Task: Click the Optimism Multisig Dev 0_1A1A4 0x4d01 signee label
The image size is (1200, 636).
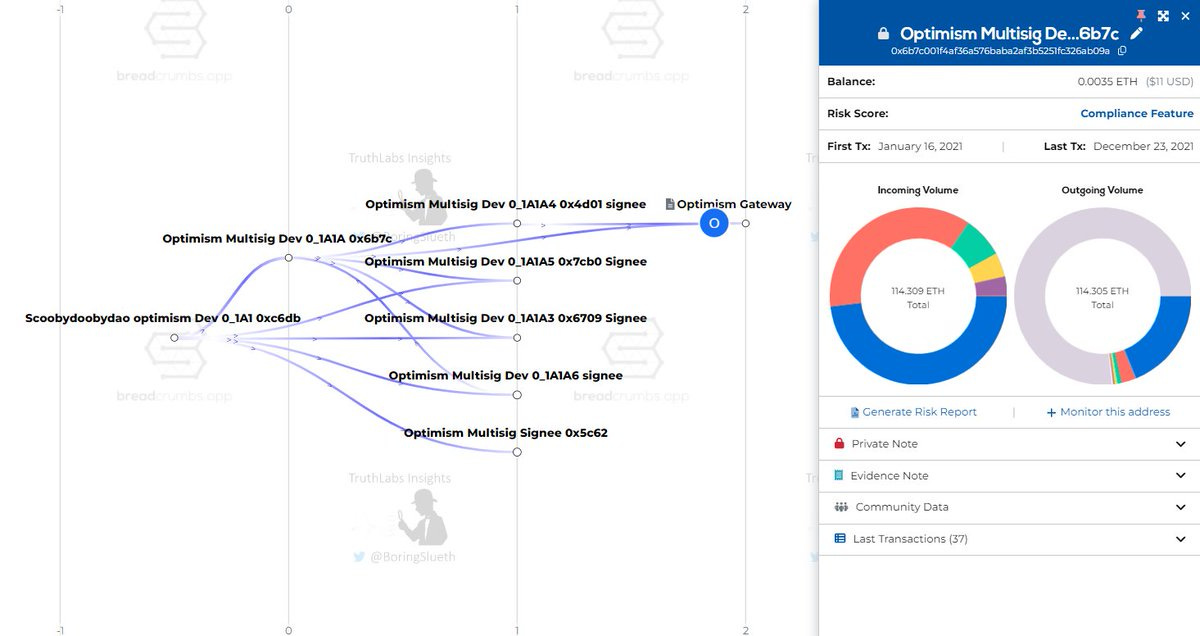Action: click(x=505, y=204)
